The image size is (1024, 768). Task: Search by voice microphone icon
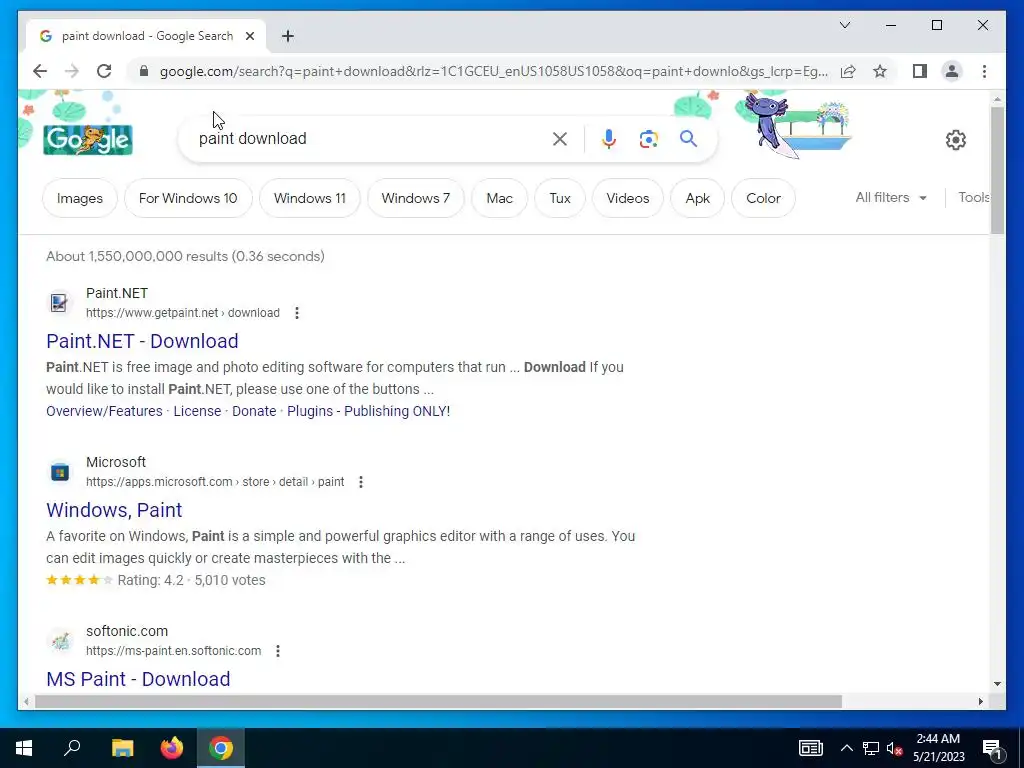click(609, 139)
